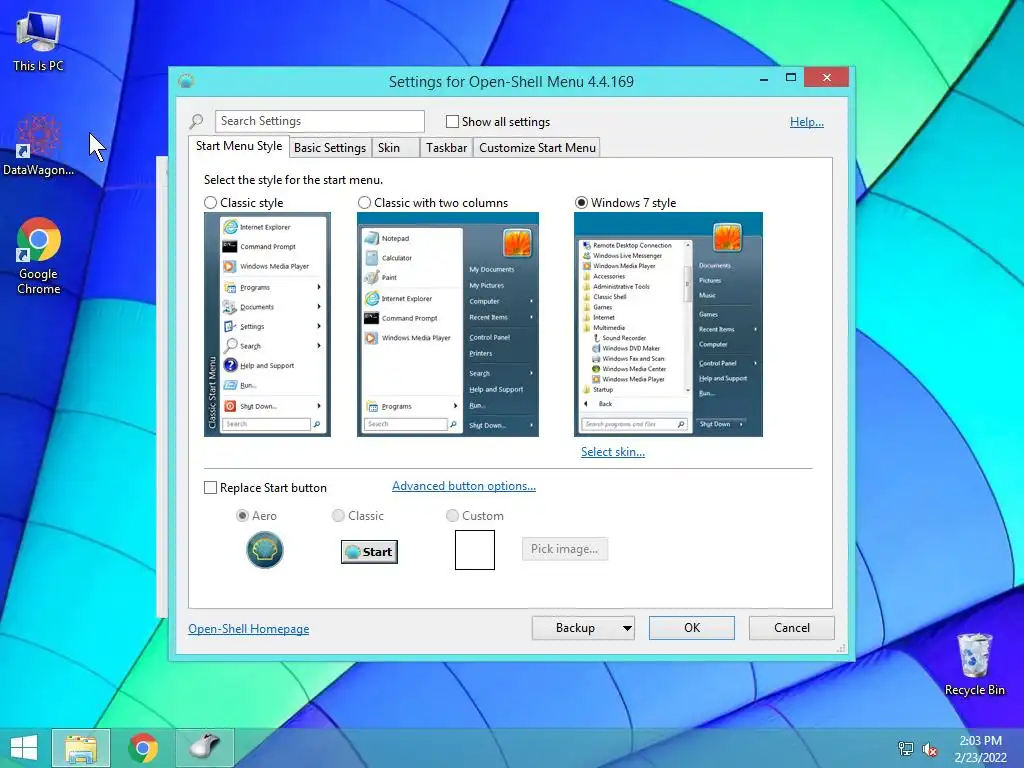Select Custom start button radio
Image resolution: width=1024 pixels, height=768 pixels.
point(452,516)
